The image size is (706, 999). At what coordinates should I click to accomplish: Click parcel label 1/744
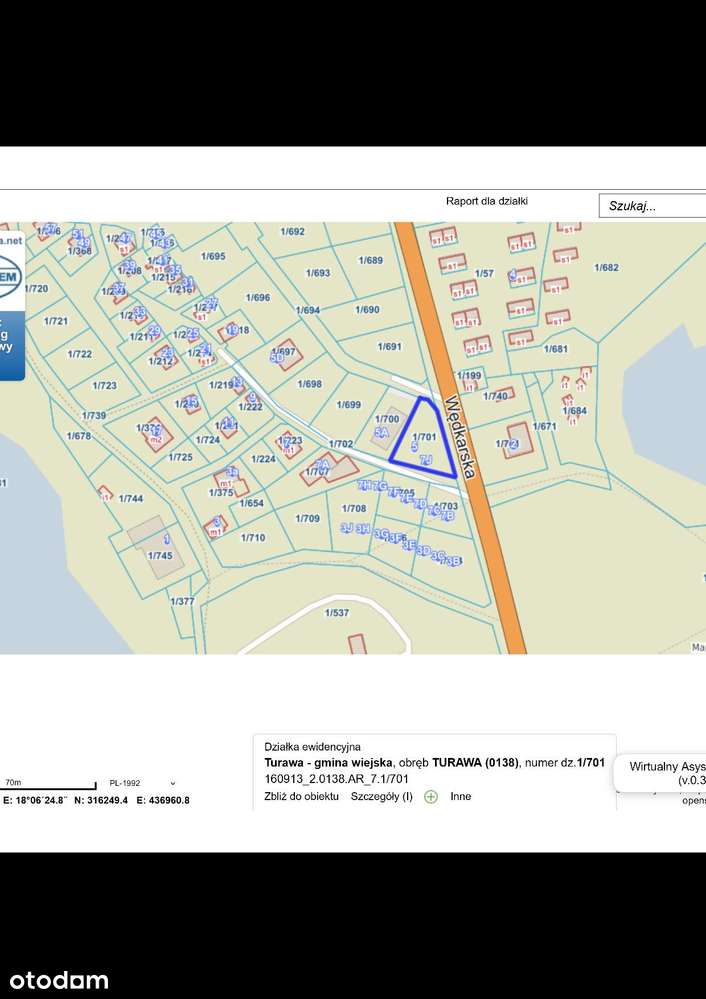[130, 499]
